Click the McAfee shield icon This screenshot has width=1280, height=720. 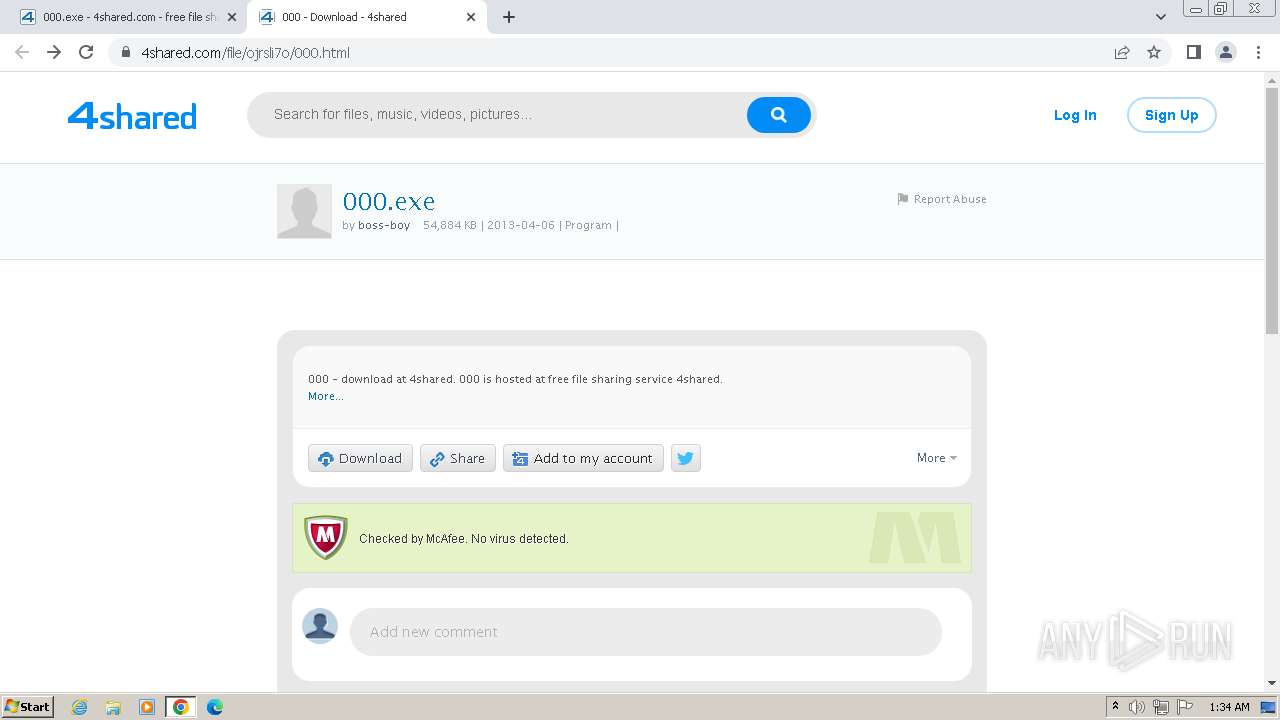[x=325, y=538]
